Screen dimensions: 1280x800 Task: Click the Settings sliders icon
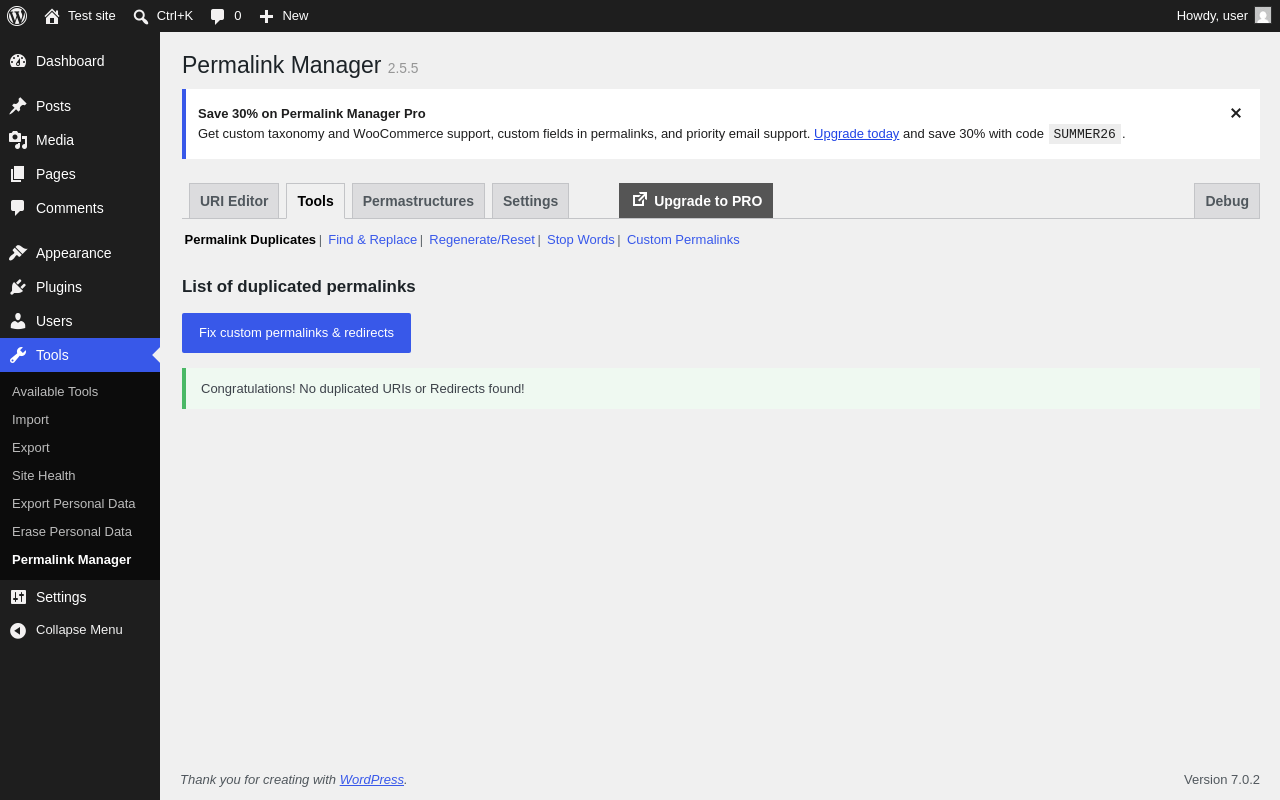(x=18, y=597)
